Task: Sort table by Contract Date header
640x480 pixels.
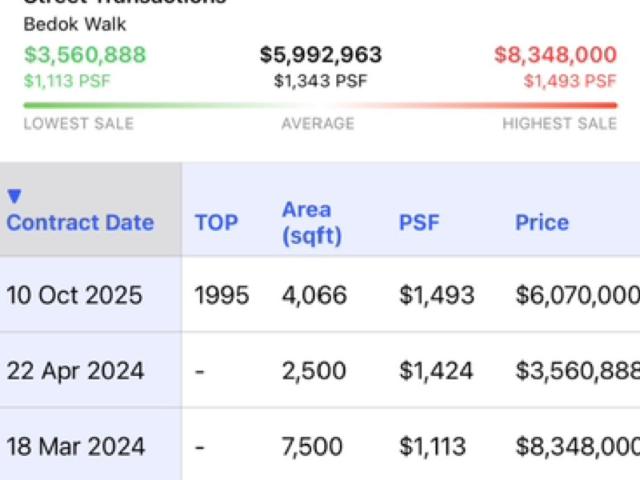Action: tap(80, 222)
